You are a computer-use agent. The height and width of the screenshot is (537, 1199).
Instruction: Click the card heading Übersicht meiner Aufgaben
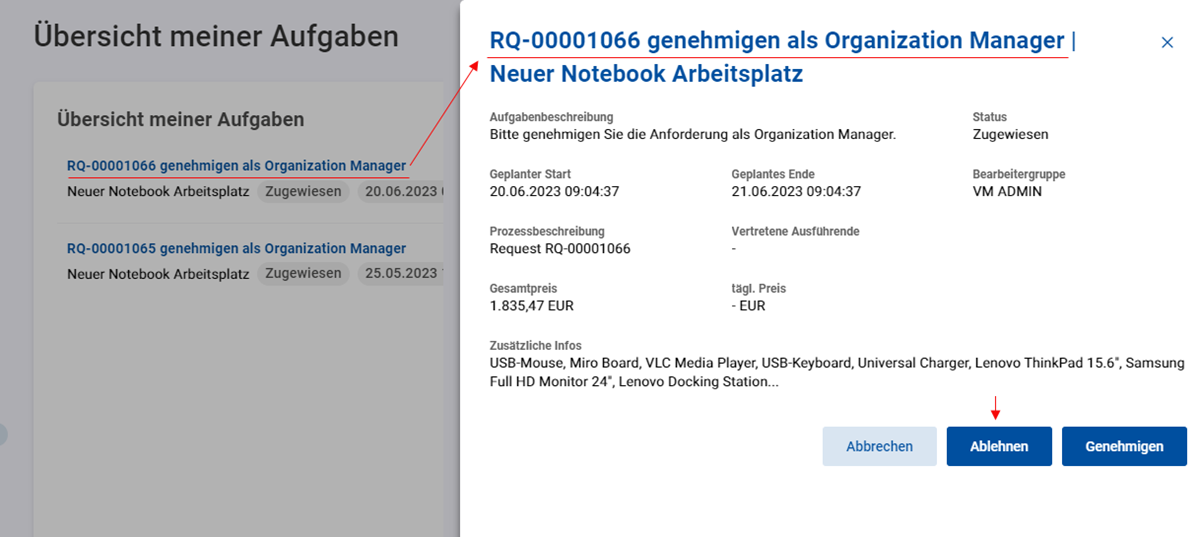(x=180, y=119)
